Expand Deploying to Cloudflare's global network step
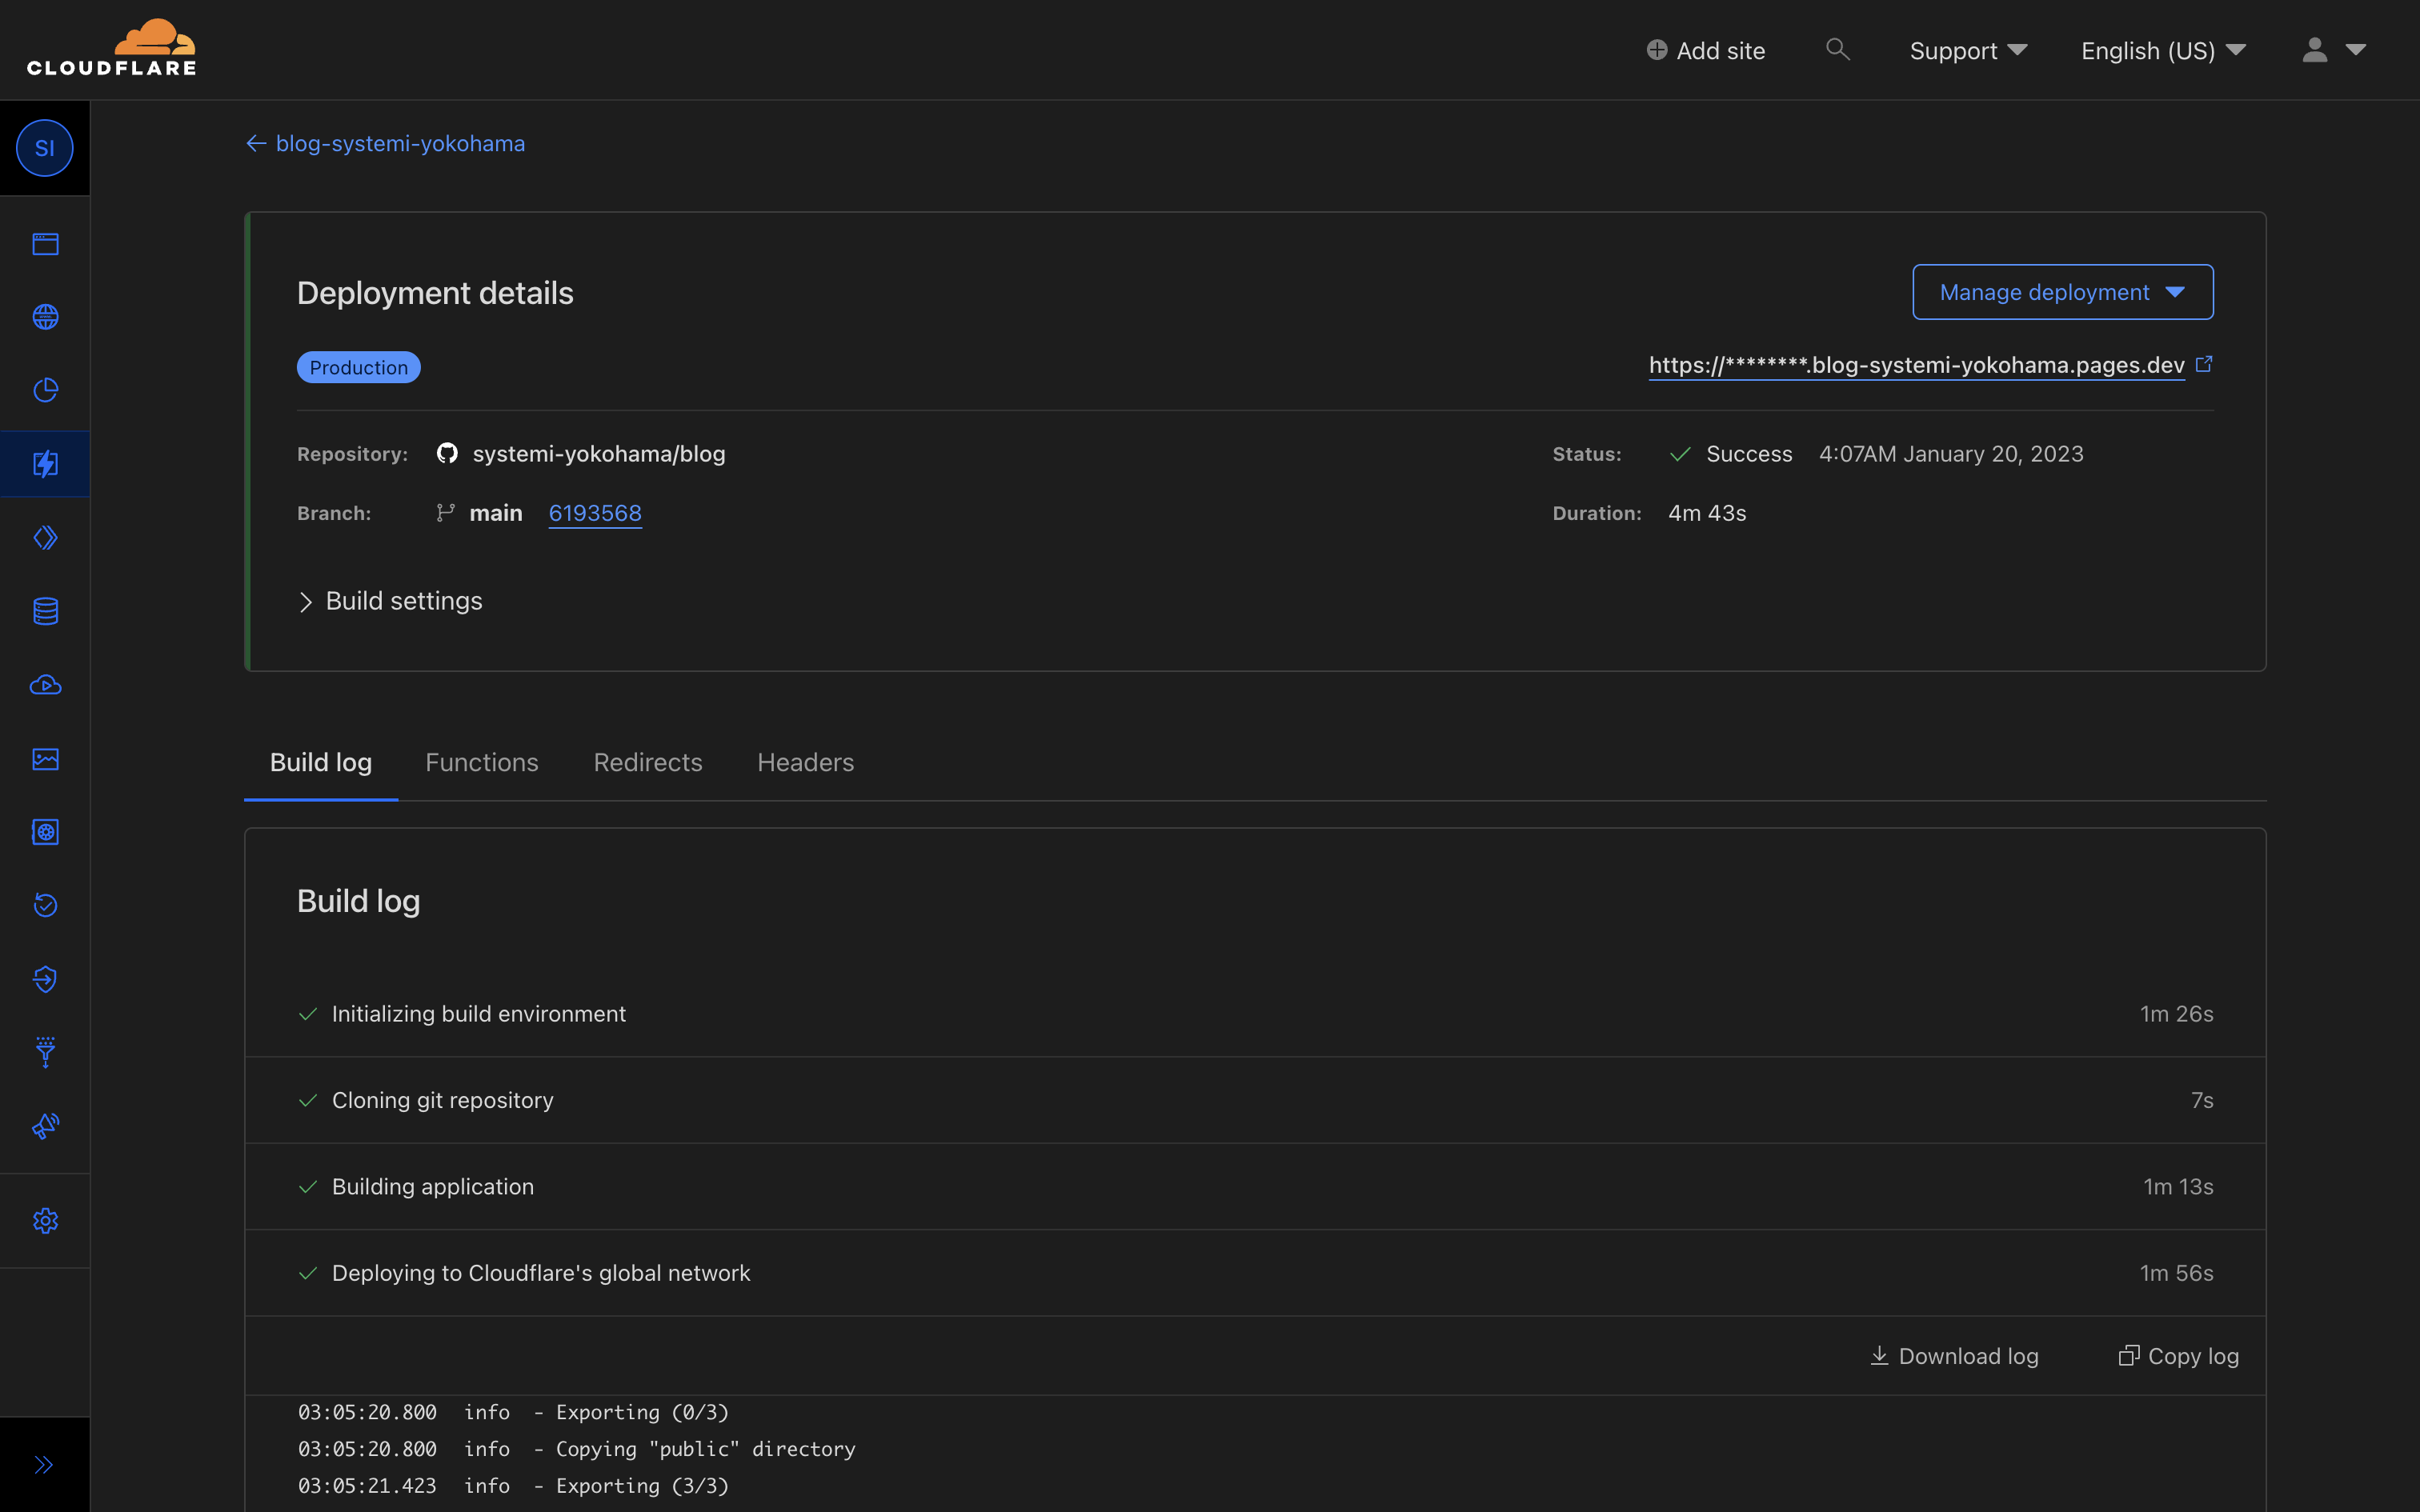2420x1512 pixels. 1255,1273
